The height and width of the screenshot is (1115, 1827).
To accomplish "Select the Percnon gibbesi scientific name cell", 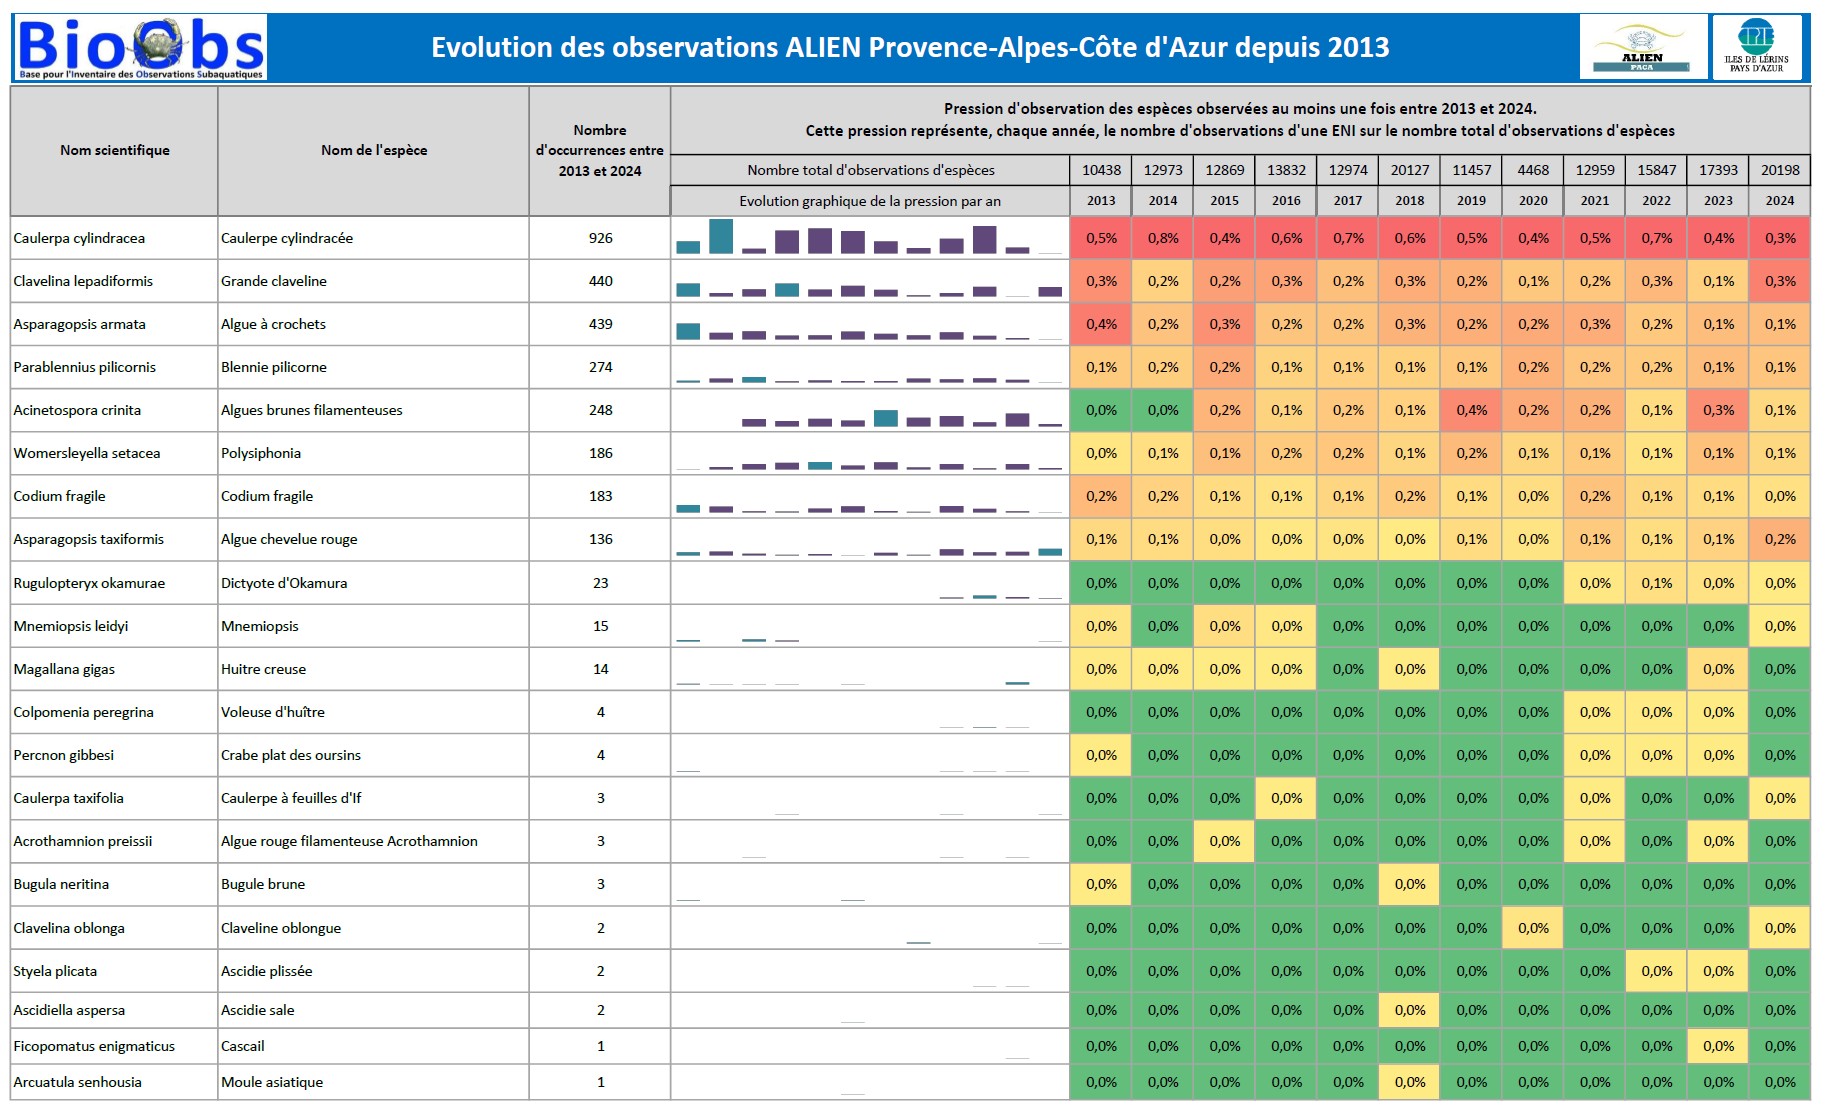I will pyautogui.click(x=64, y=756).
